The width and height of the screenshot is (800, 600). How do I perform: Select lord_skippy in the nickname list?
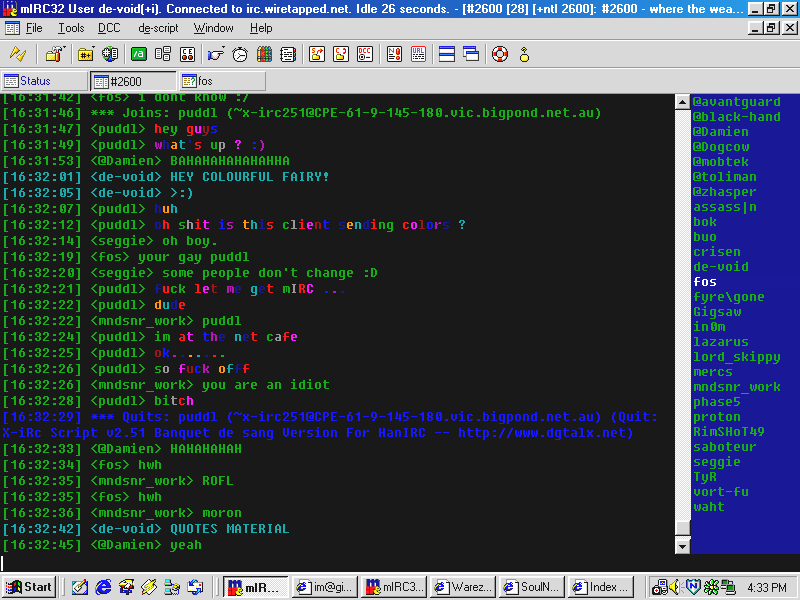coord(736,357)
